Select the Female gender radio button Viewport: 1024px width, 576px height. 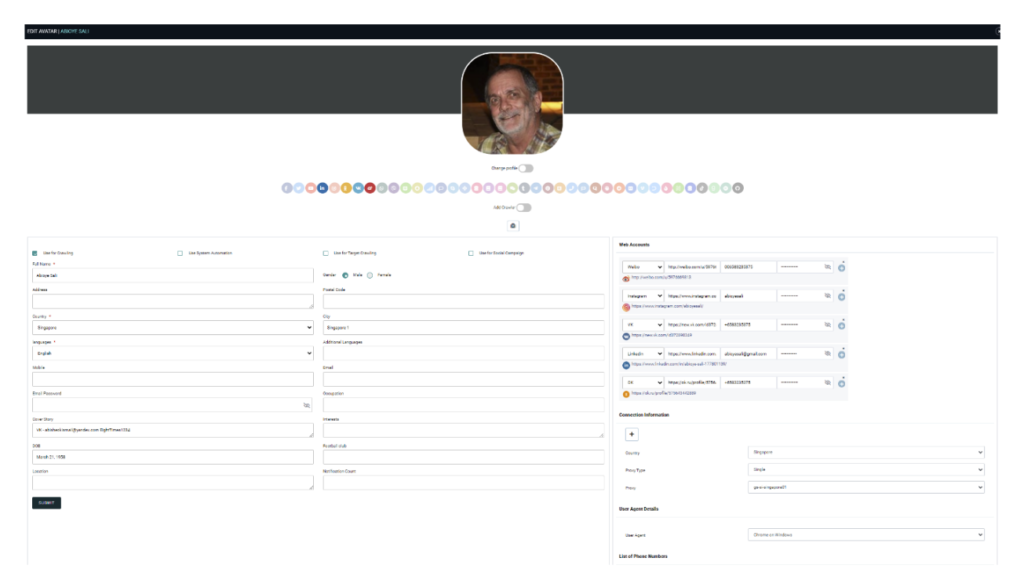pos(369,274)
